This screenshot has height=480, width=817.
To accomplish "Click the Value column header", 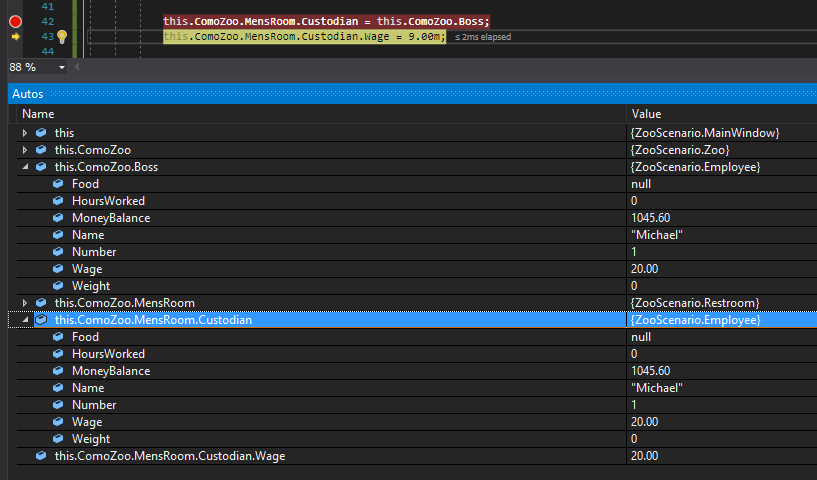I will click(646, 114).
